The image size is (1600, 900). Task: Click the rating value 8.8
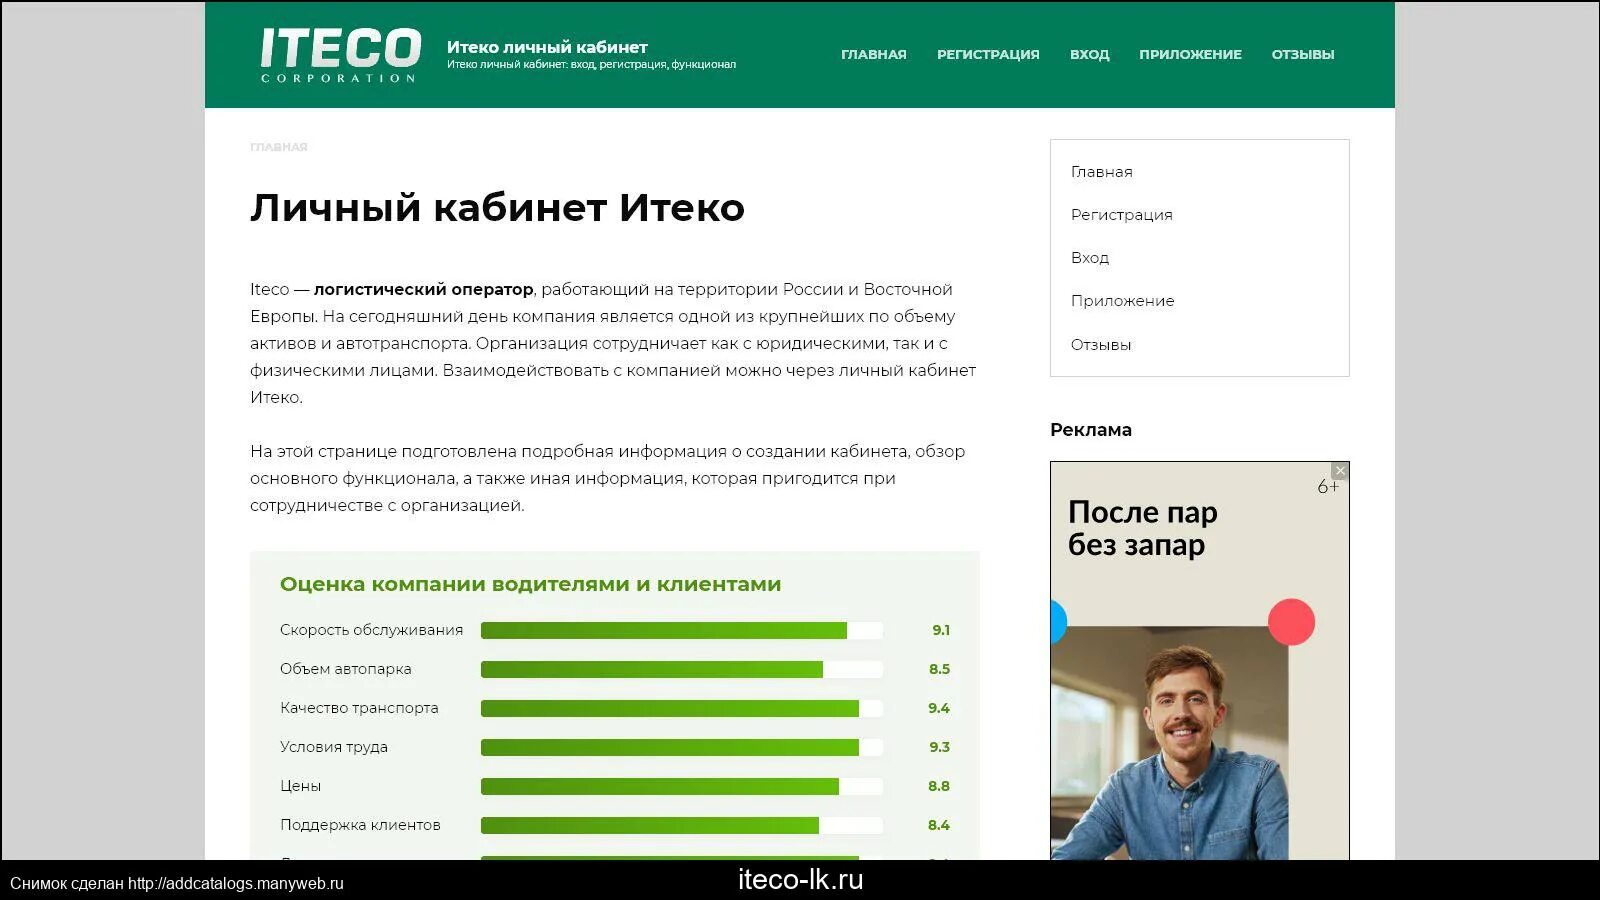point(939,786)
